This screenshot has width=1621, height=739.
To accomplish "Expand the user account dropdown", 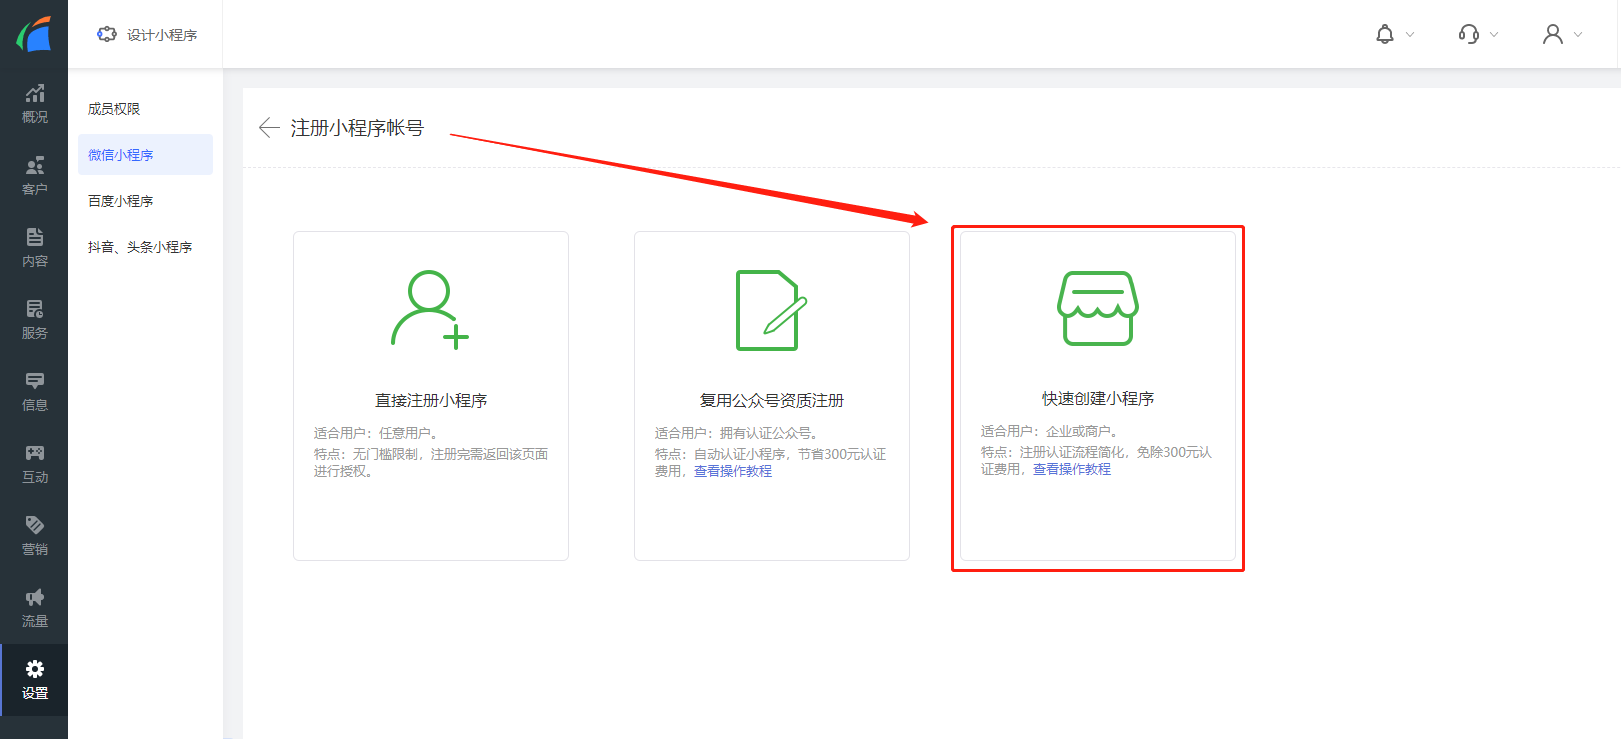I will 1561,35.
